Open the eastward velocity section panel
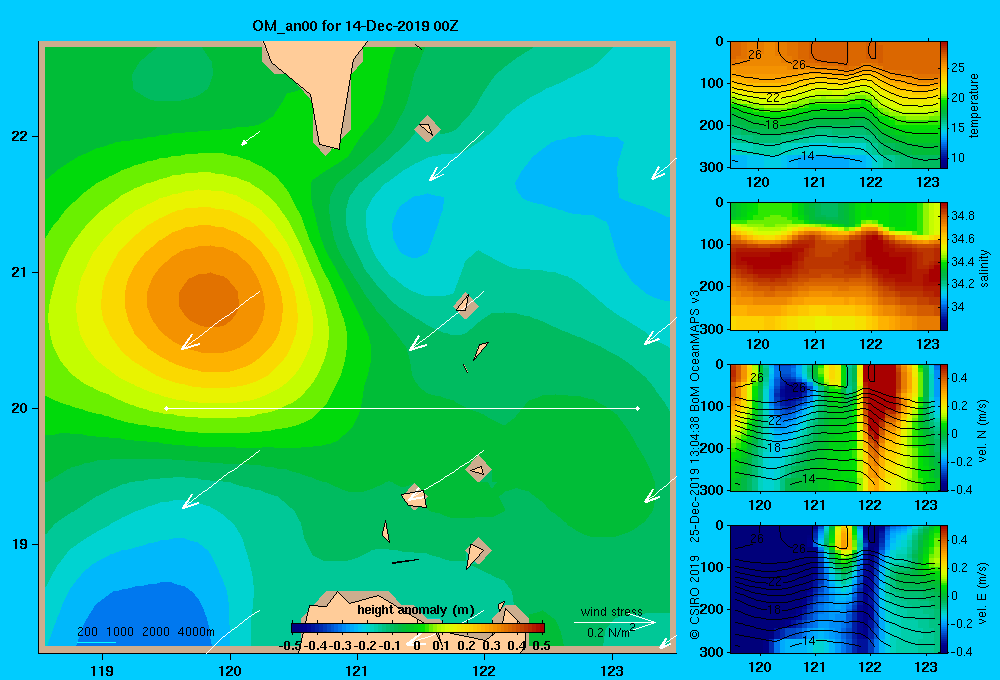This screenshot has height=680, width=1000. 834,589
